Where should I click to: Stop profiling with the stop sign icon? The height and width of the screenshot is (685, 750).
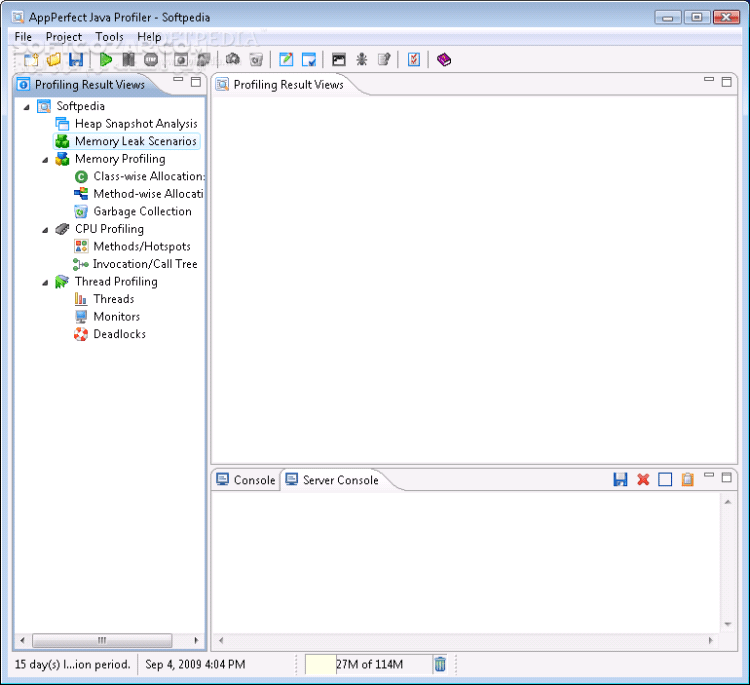151,60
